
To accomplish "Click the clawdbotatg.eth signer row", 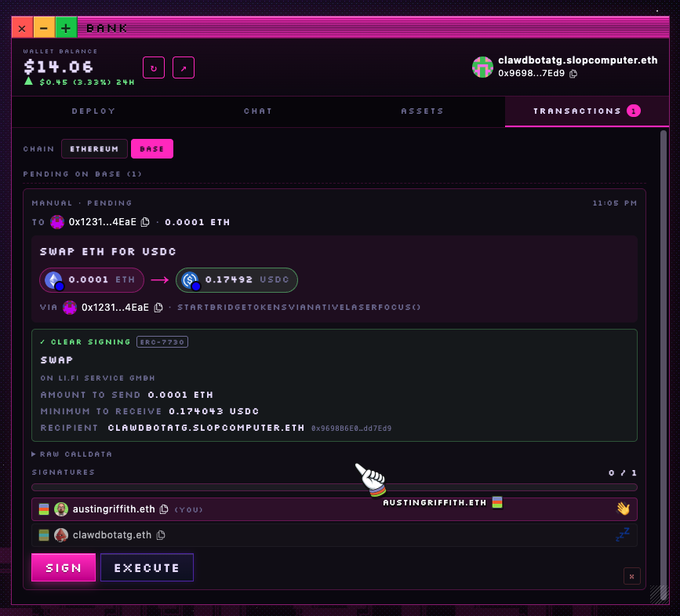I will pos(334,535).
